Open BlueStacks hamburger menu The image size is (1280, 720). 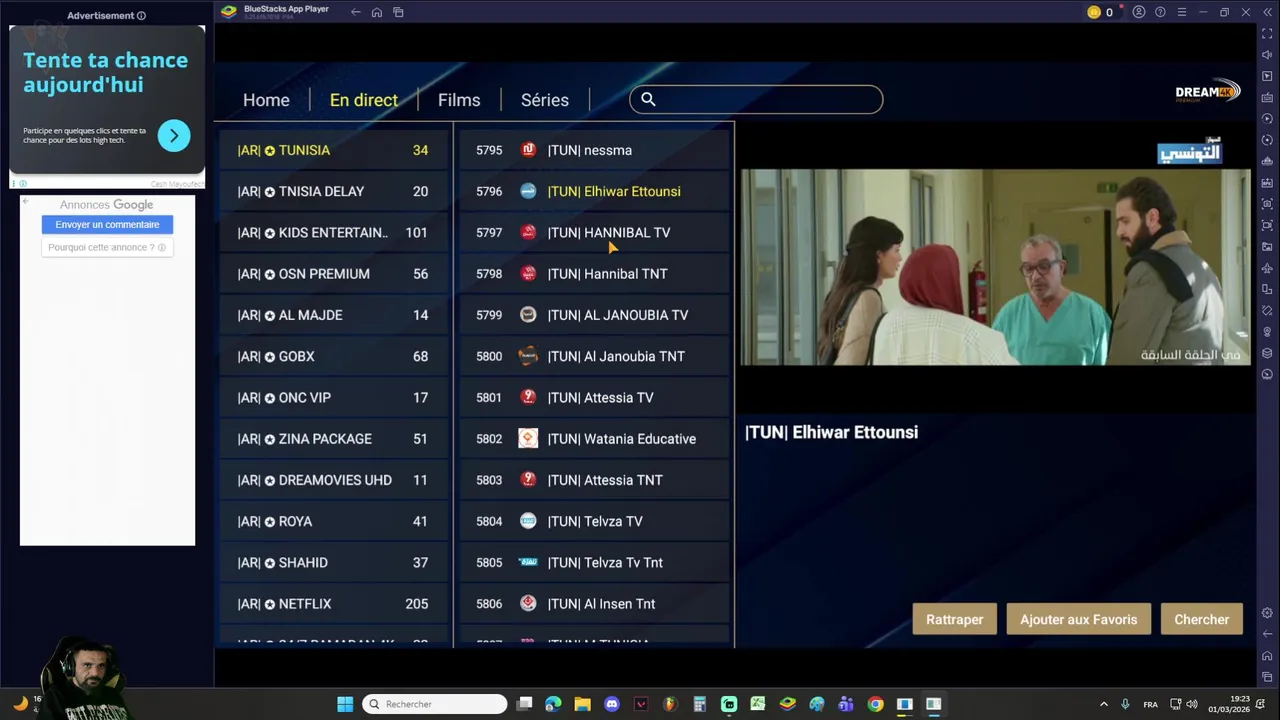(x=1182, y=12)
